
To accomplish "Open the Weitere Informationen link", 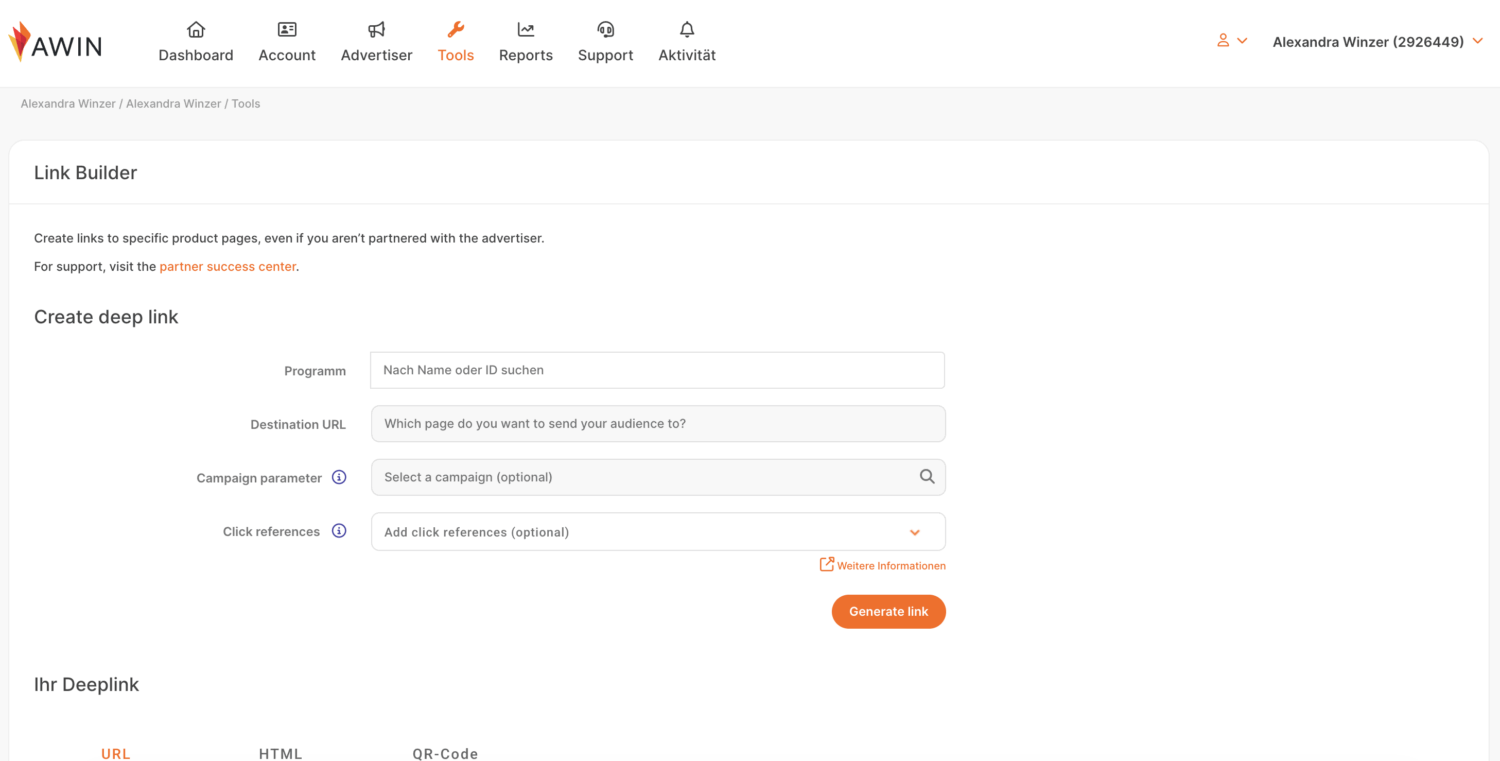I will click(x=891, y=565).
